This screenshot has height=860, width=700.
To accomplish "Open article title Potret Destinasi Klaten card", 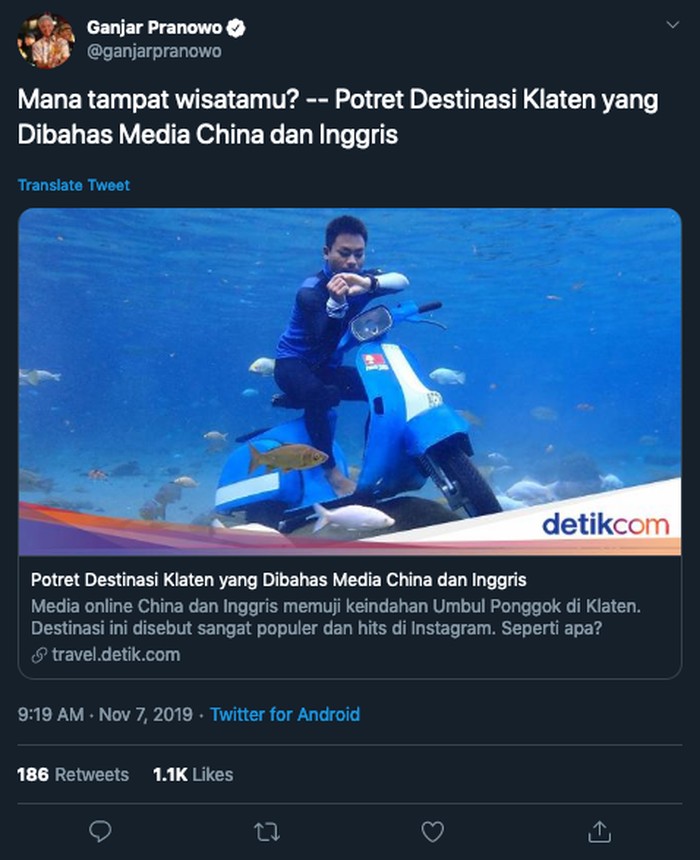I will click(x=279, y=580).
